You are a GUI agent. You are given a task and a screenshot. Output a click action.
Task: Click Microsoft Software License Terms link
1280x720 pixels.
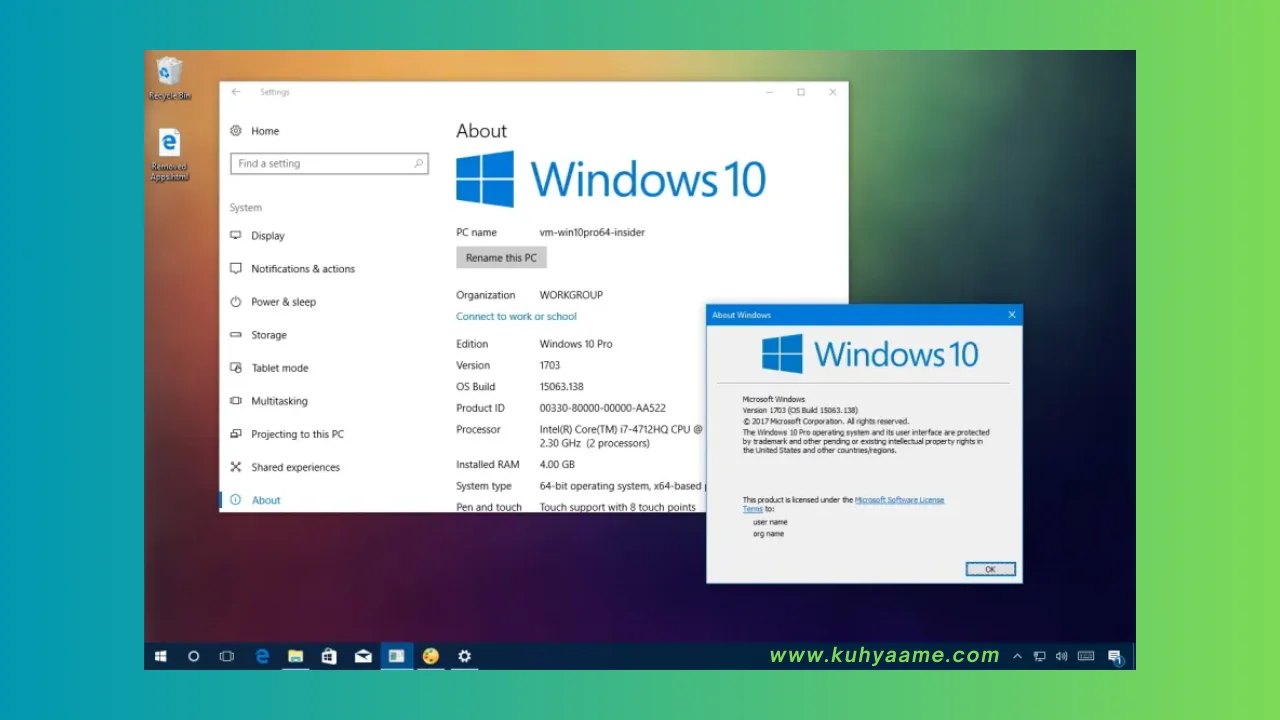[899, 500]
